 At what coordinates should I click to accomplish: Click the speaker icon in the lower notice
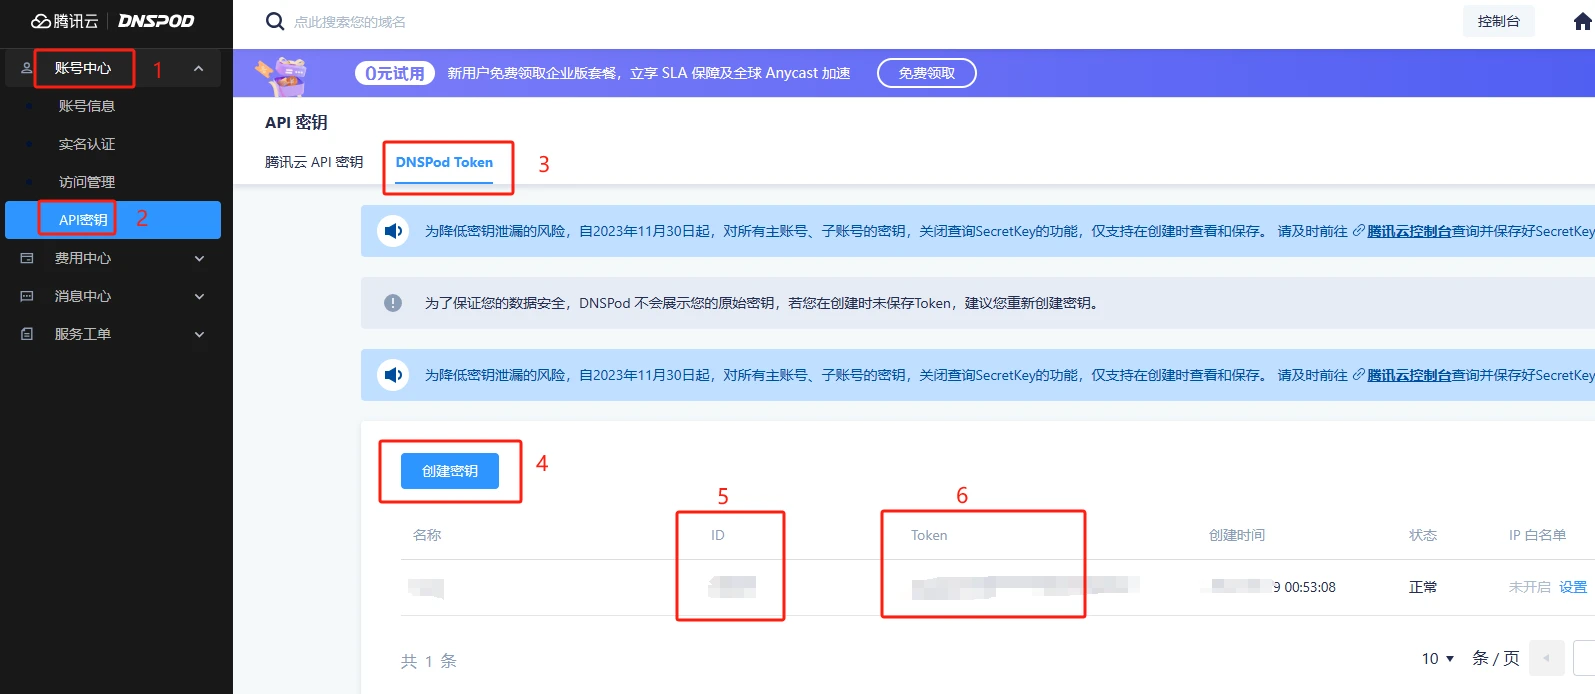pyautogui.click(x=393, y=375)
